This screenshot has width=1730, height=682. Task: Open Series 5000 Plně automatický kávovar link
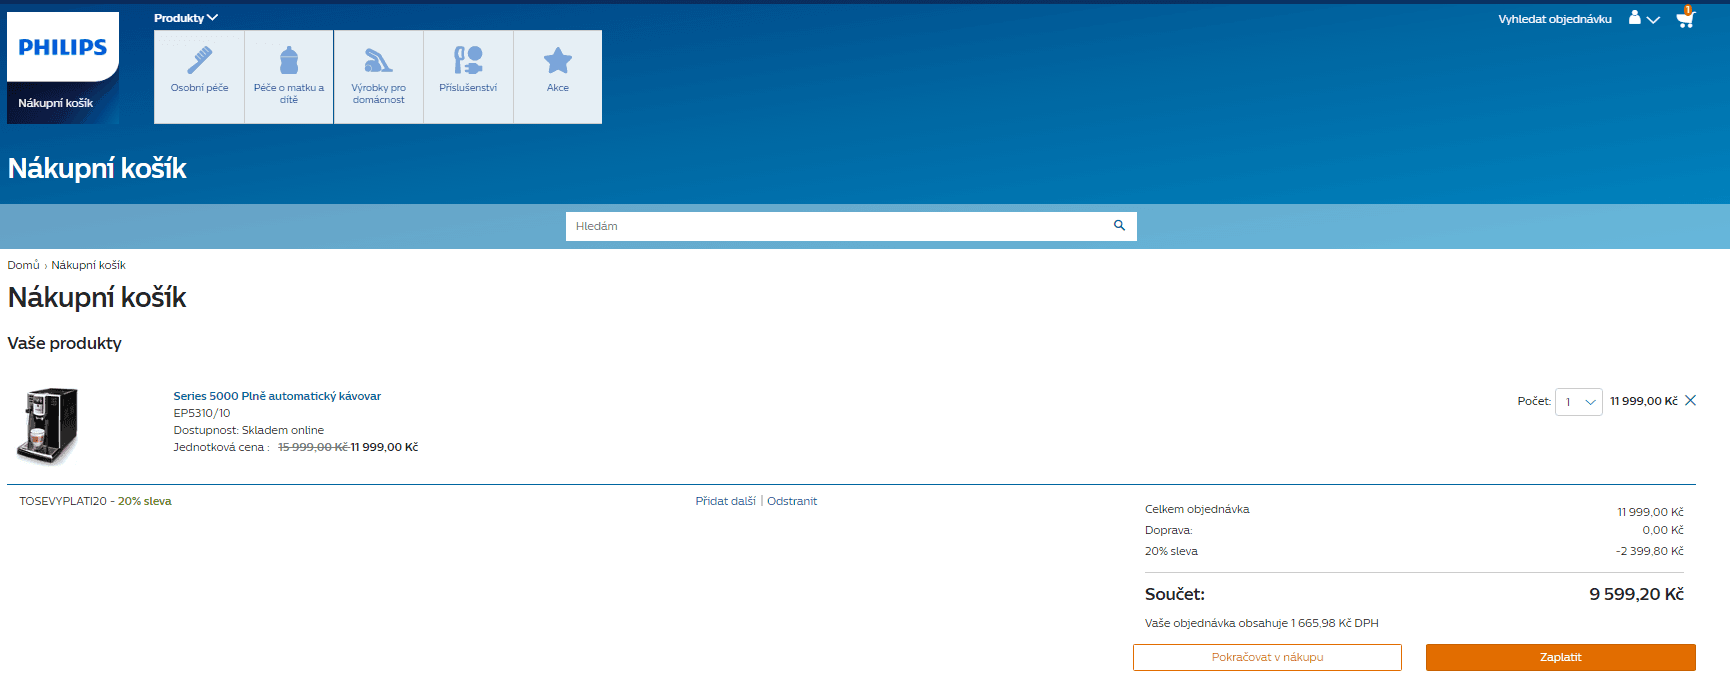277,396
